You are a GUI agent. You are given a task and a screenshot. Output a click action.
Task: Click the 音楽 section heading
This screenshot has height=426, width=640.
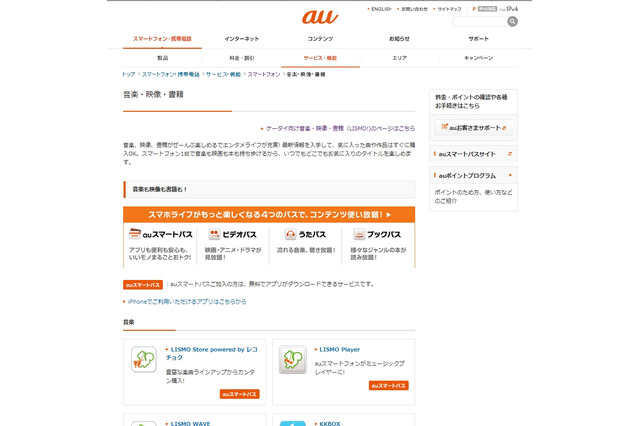pyautogui.click(x=129, y=322)
